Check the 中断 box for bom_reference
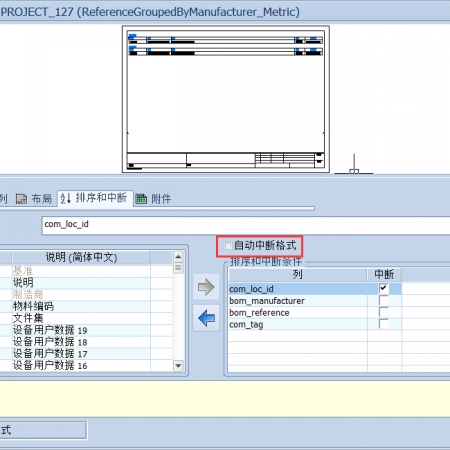This screenshot has width=450, height=450. point(383,312)
